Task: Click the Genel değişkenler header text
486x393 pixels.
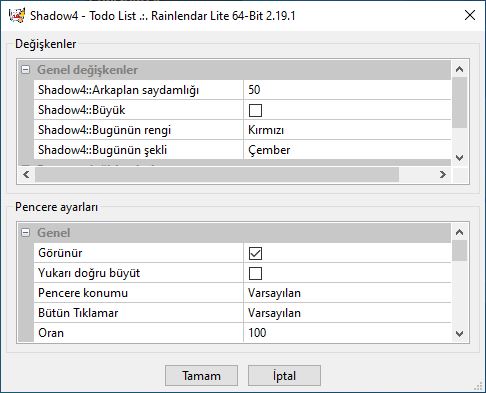Action: pyautogui.click(x=87, y=70)
